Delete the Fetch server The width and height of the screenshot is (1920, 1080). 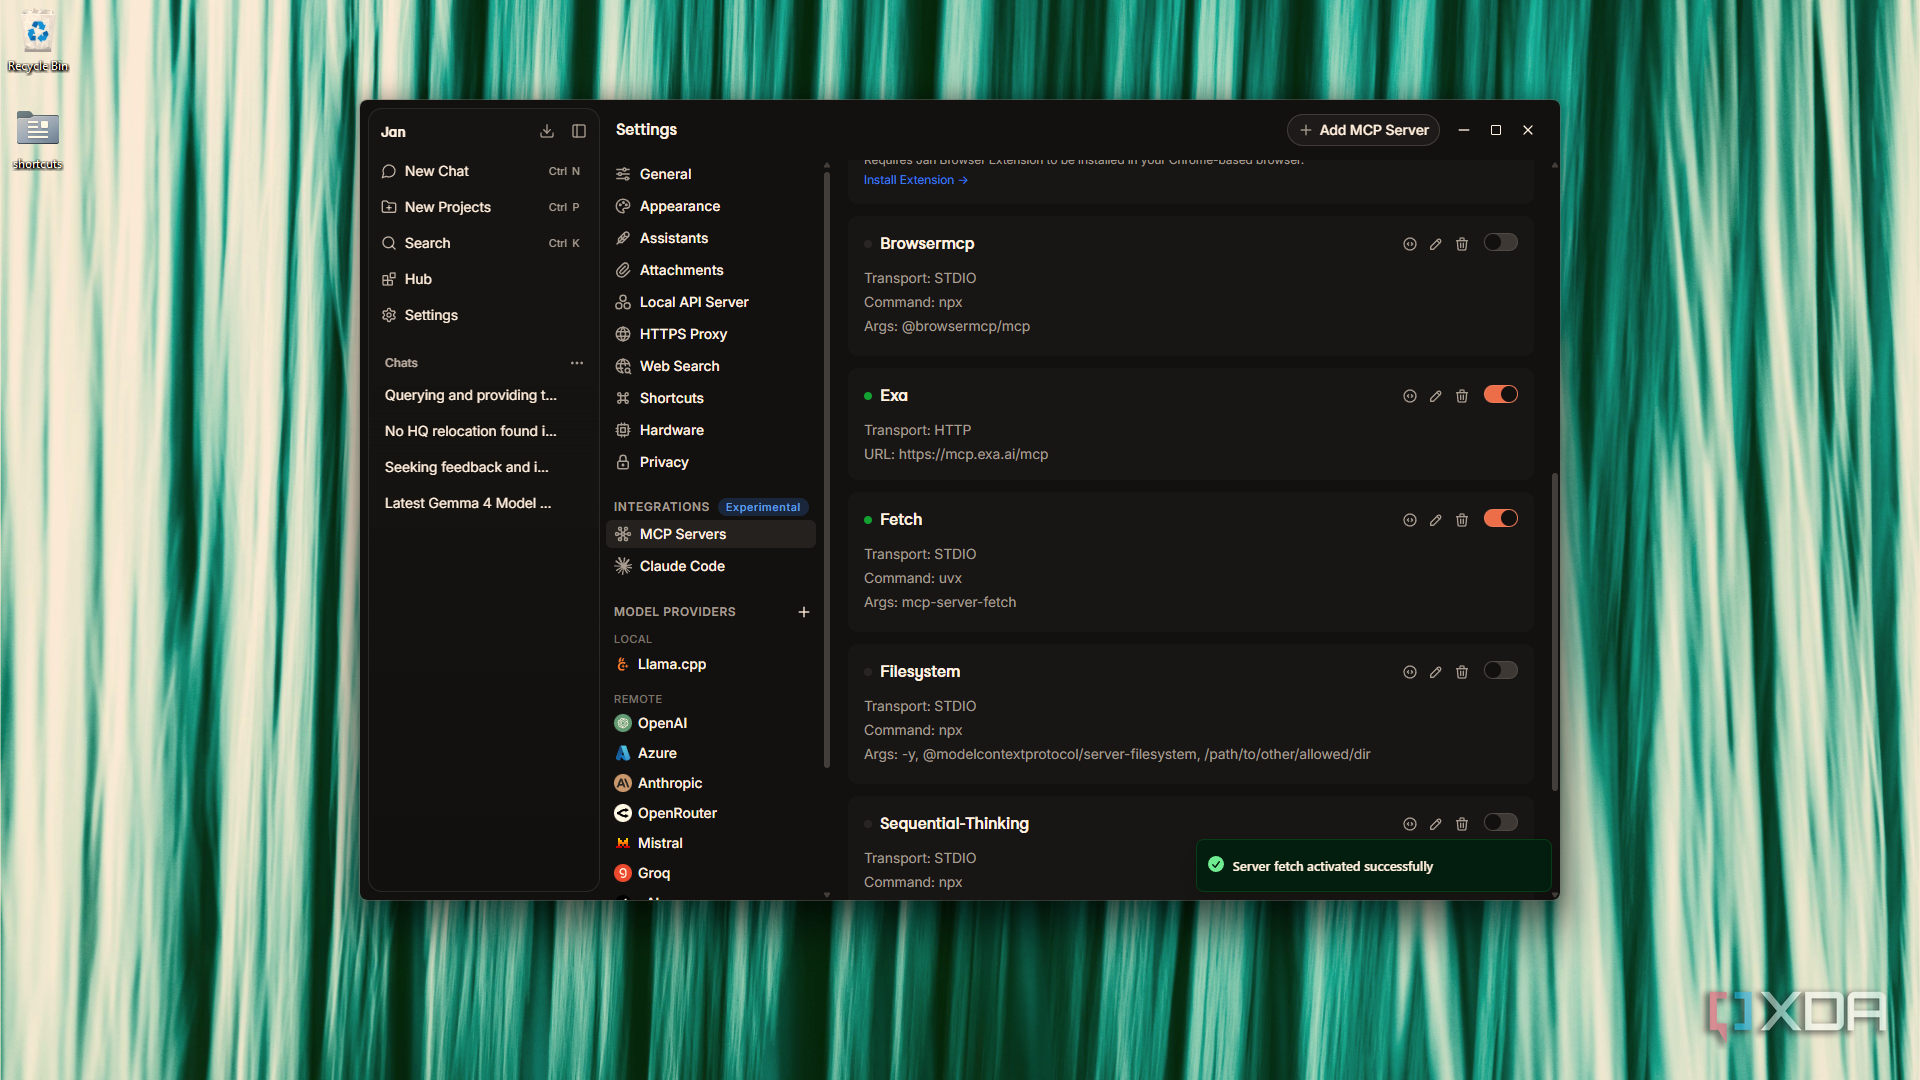(x=1462, y=520)
